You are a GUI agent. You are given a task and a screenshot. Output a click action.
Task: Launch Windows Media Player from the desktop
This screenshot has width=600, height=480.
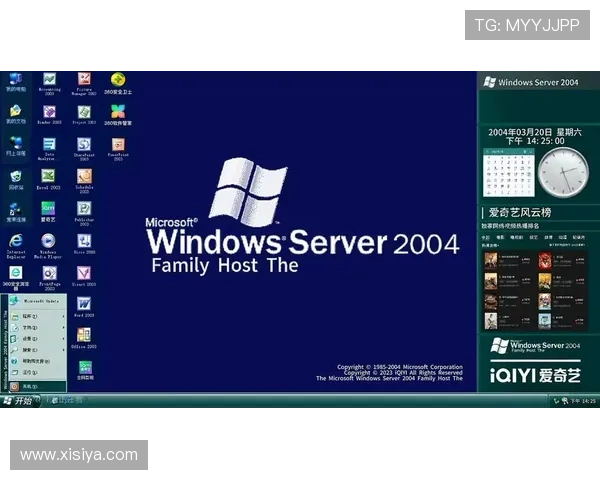(x=48, y=246)
